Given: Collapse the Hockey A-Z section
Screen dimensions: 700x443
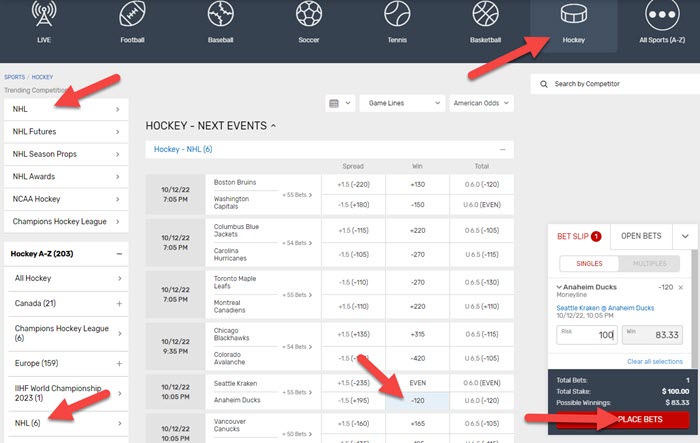Looking at the screenshot, I should point(119,254).
